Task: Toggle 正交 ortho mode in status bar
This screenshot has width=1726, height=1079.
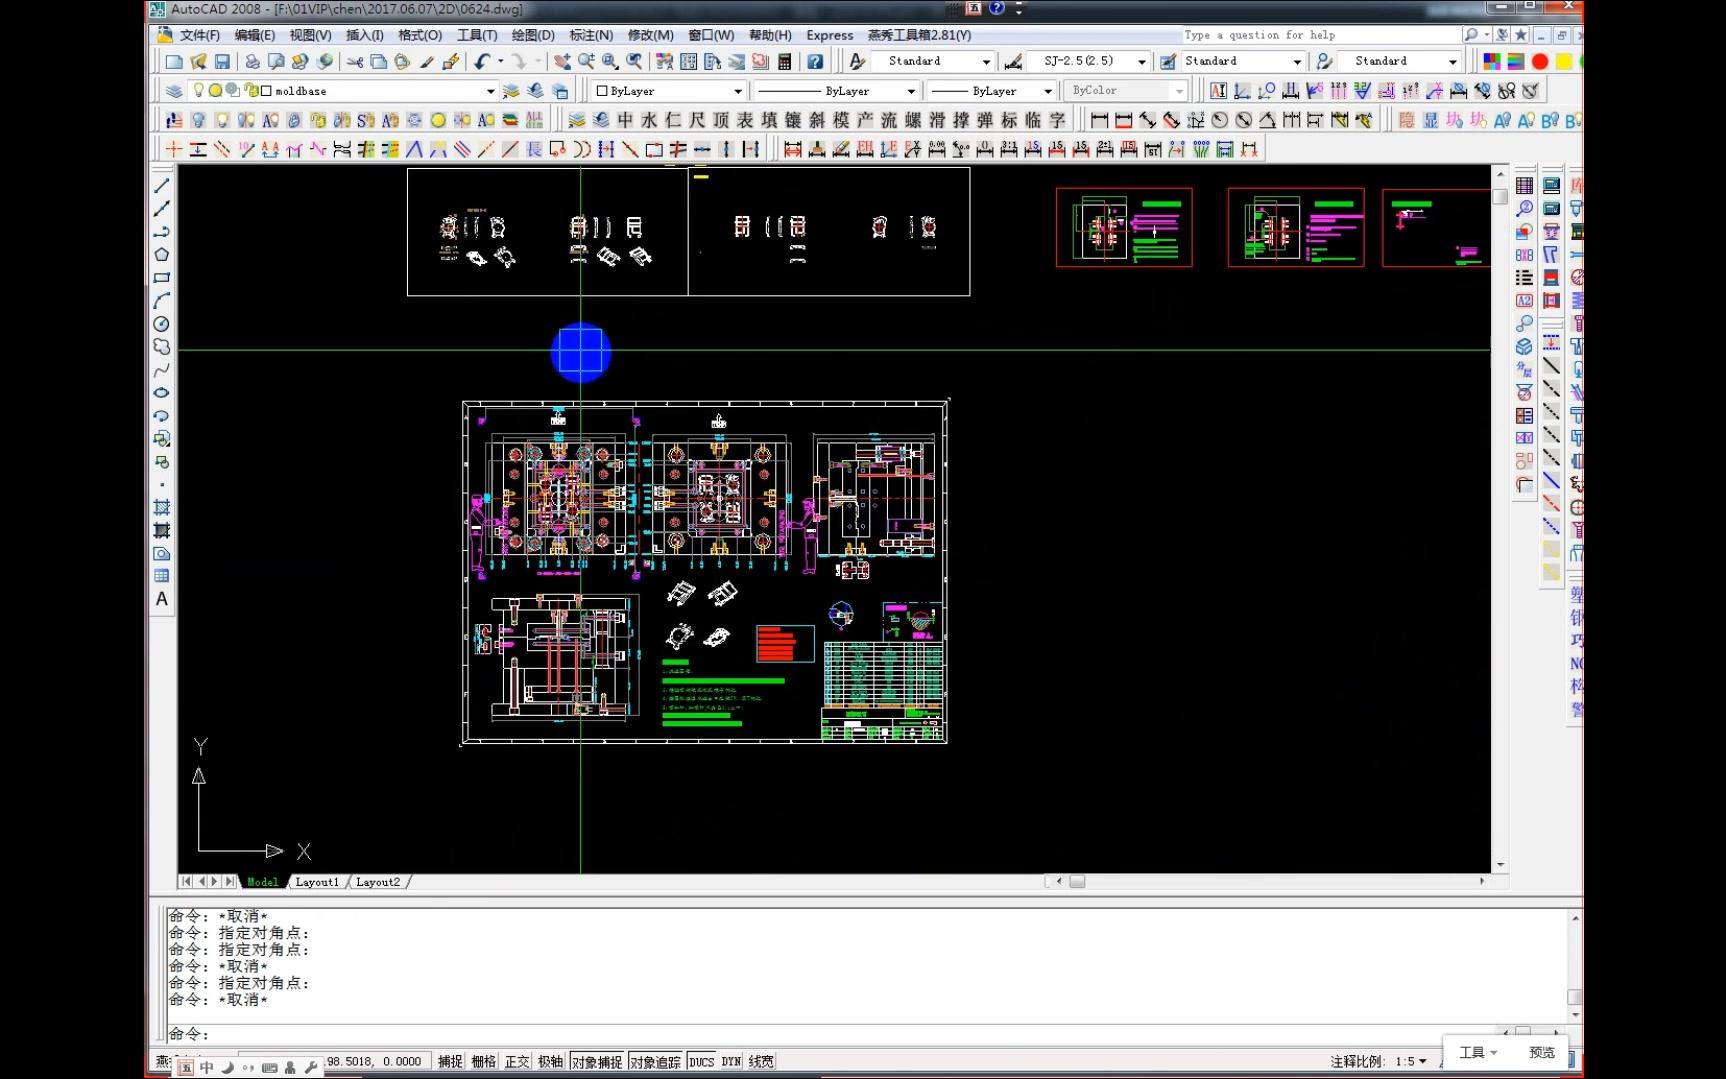Action: [x=517, y=1062]
